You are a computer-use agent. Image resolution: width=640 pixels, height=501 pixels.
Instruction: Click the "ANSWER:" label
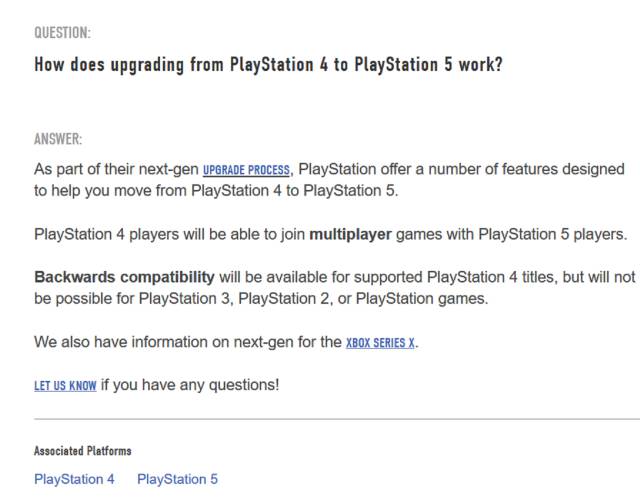tap(58, 139)
